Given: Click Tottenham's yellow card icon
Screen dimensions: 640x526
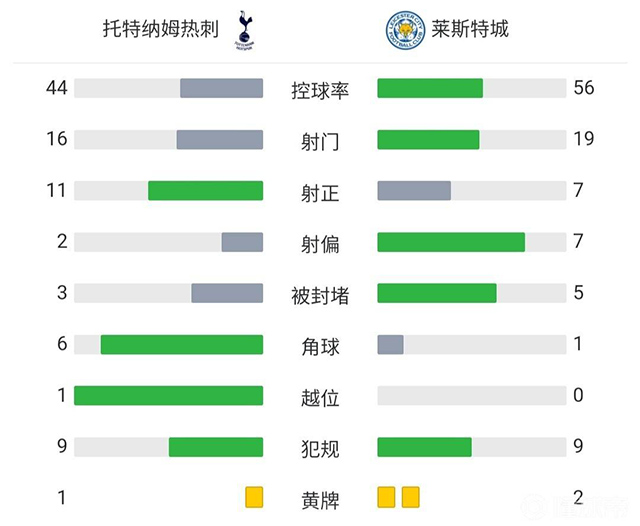Looking at the screenshot, I should coord(254,497).
